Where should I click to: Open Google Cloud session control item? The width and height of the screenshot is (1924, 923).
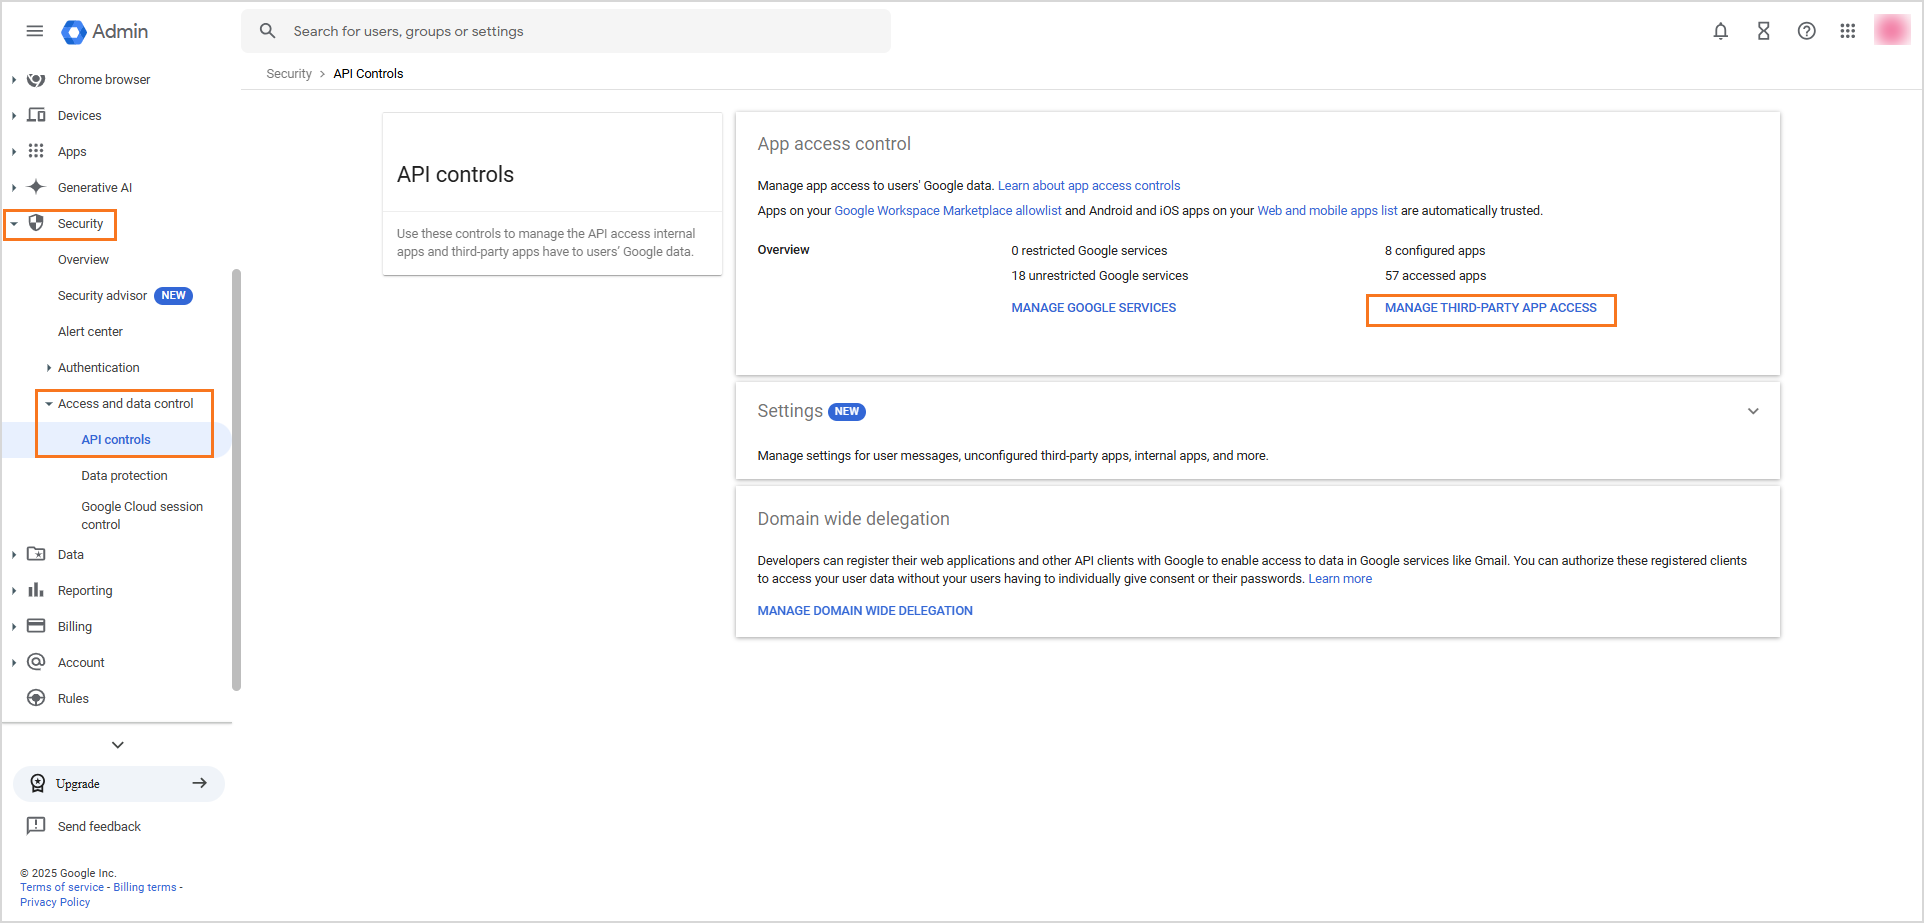(142, 515)
